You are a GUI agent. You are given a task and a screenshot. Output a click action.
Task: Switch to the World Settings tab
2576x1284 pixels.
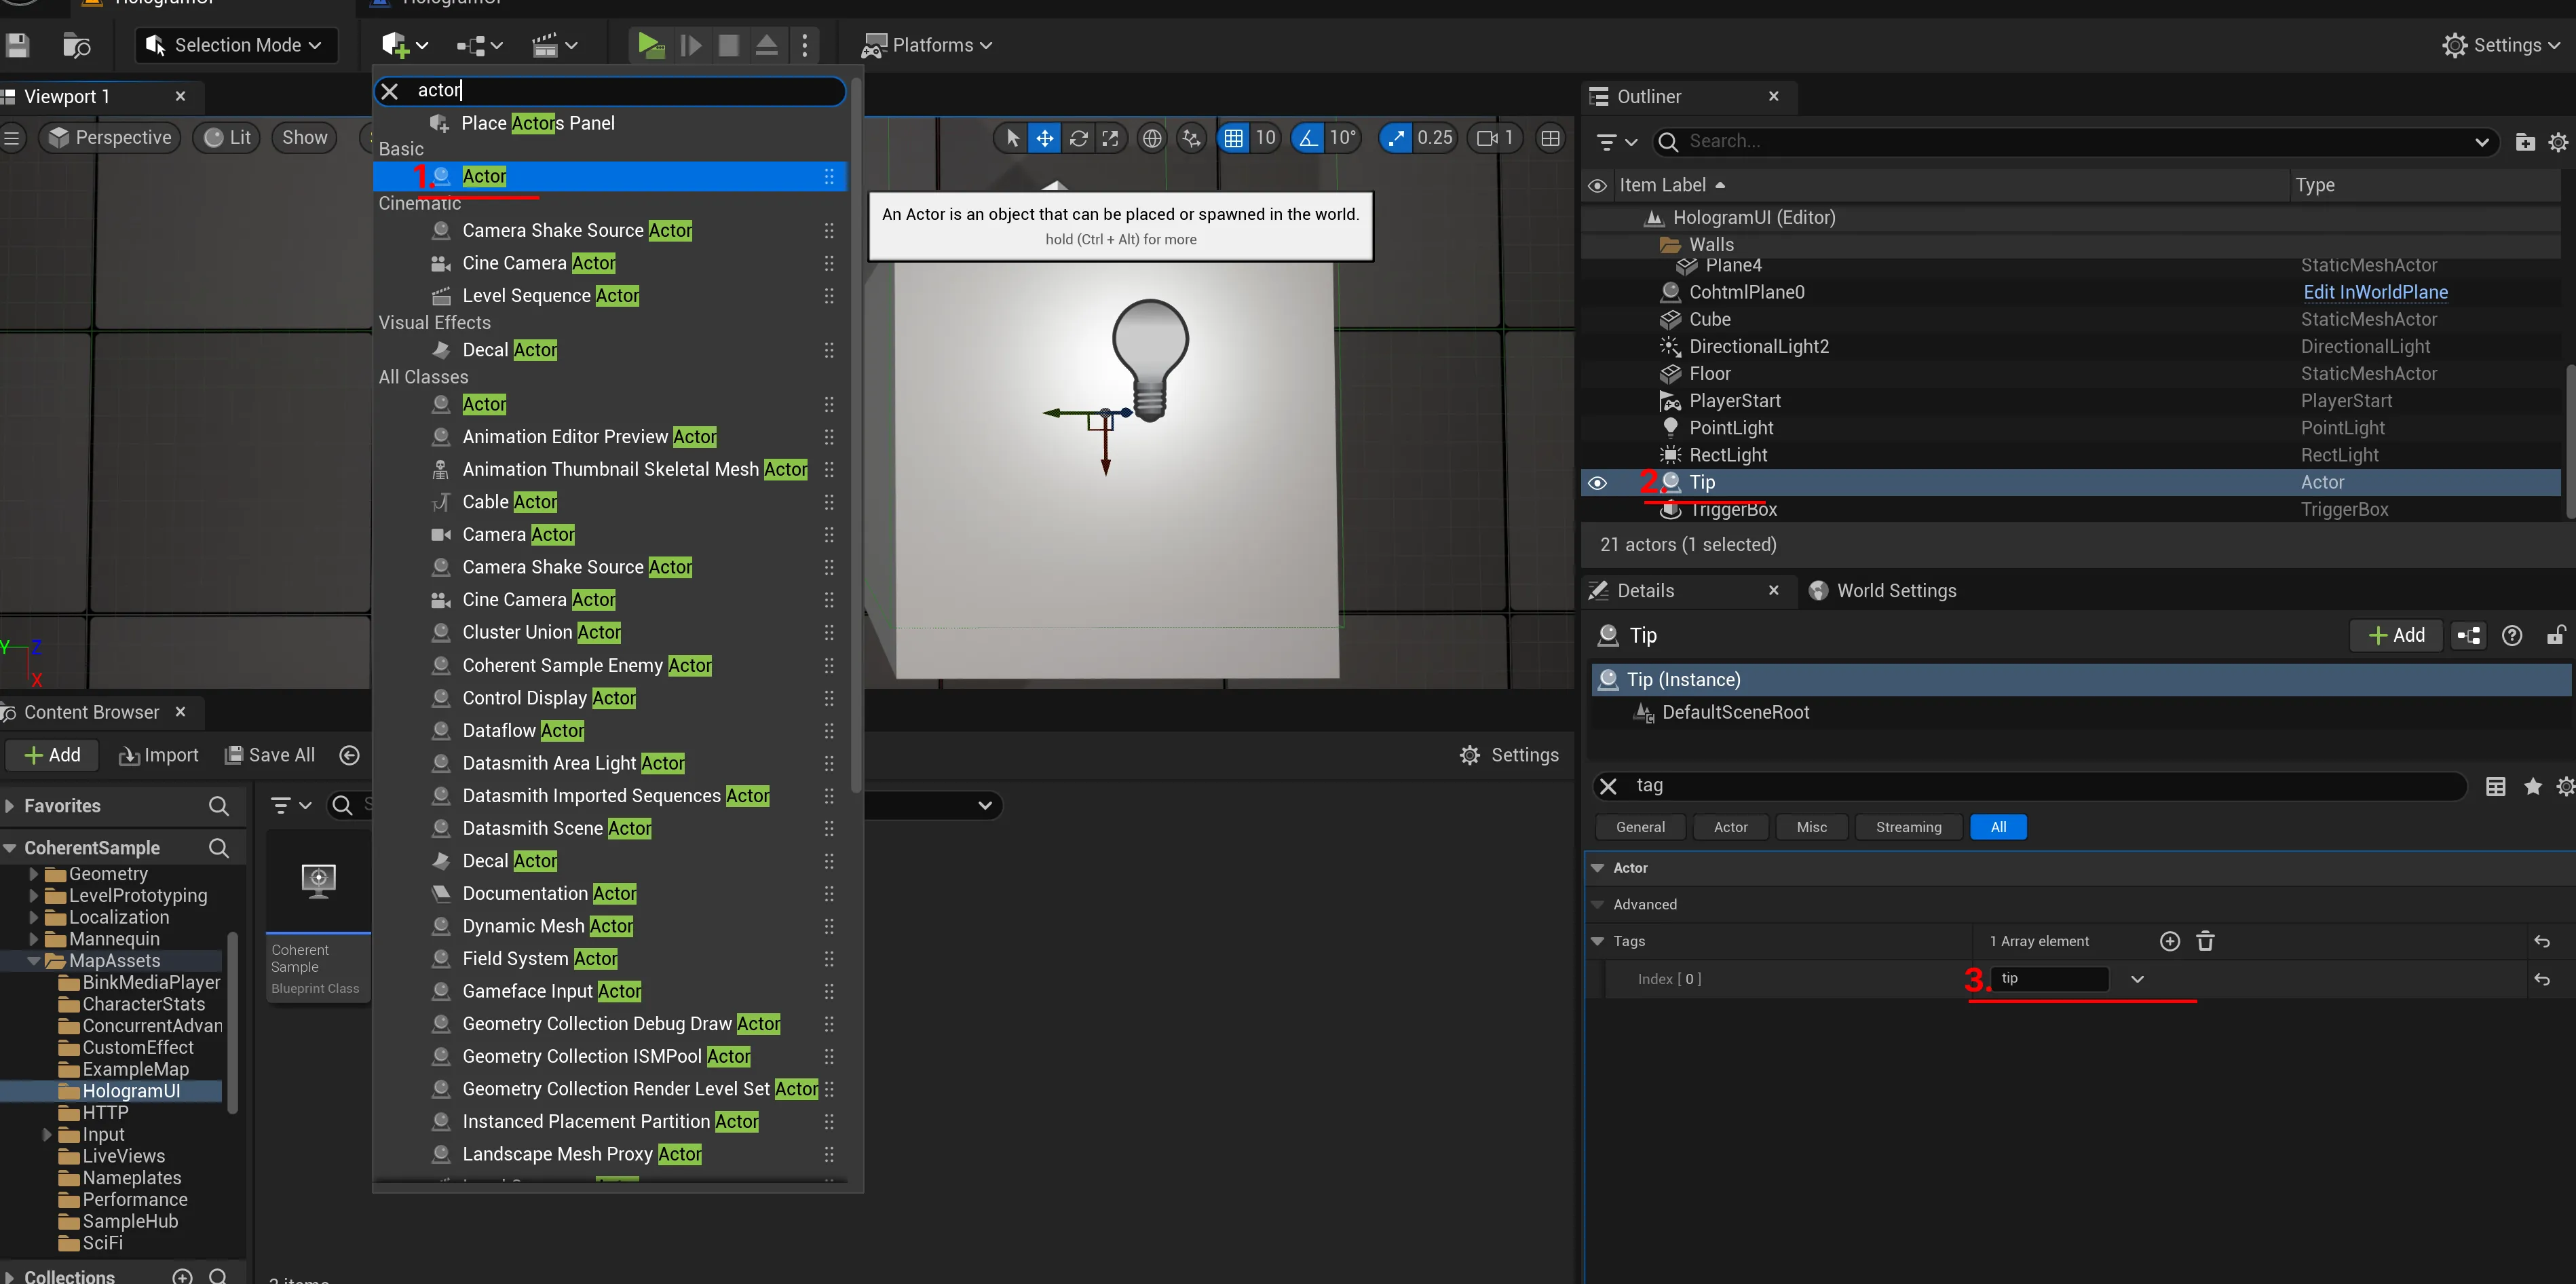click(1895, 591)
